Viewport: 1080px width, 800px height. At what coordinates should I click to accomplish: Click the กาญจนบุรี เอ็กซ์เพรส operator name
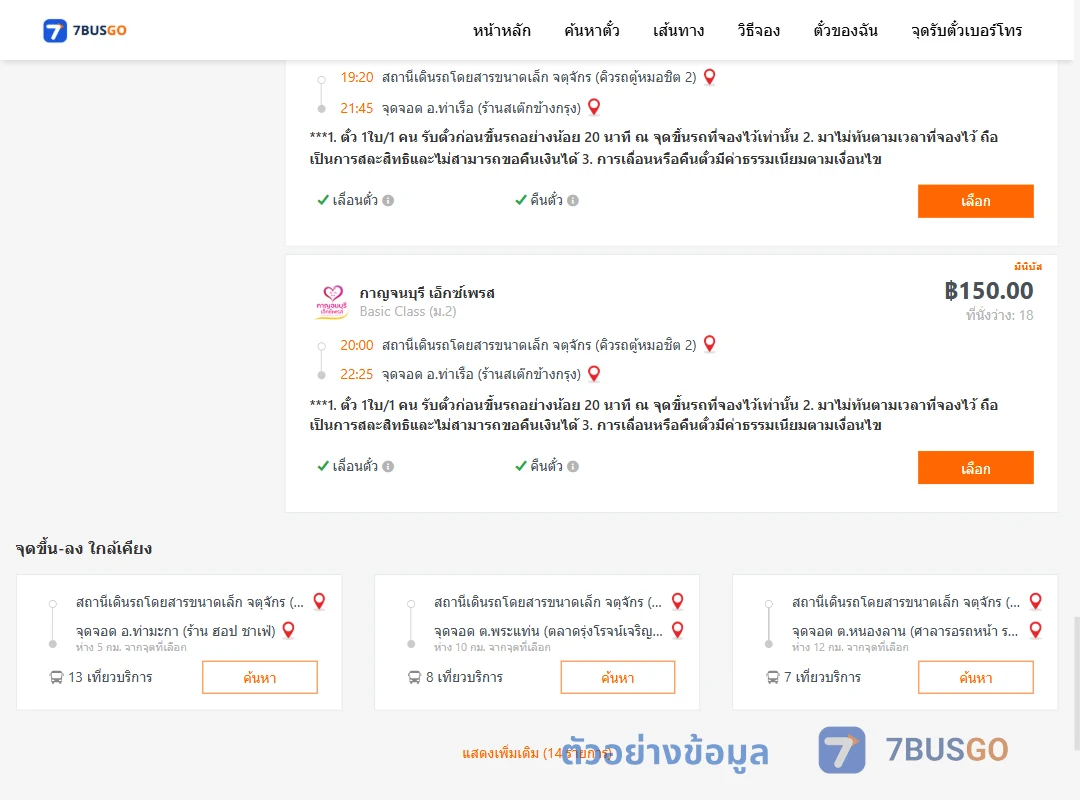tap(427, 293)
